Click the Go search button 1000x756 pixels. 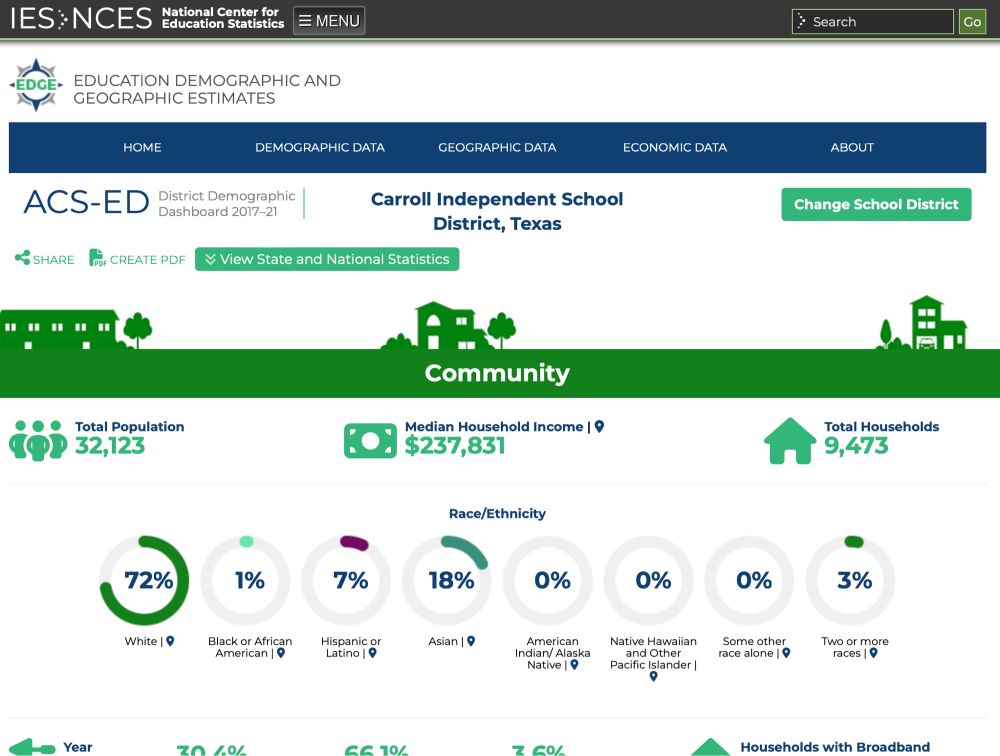pyautogui.click(x=972, y=21)
